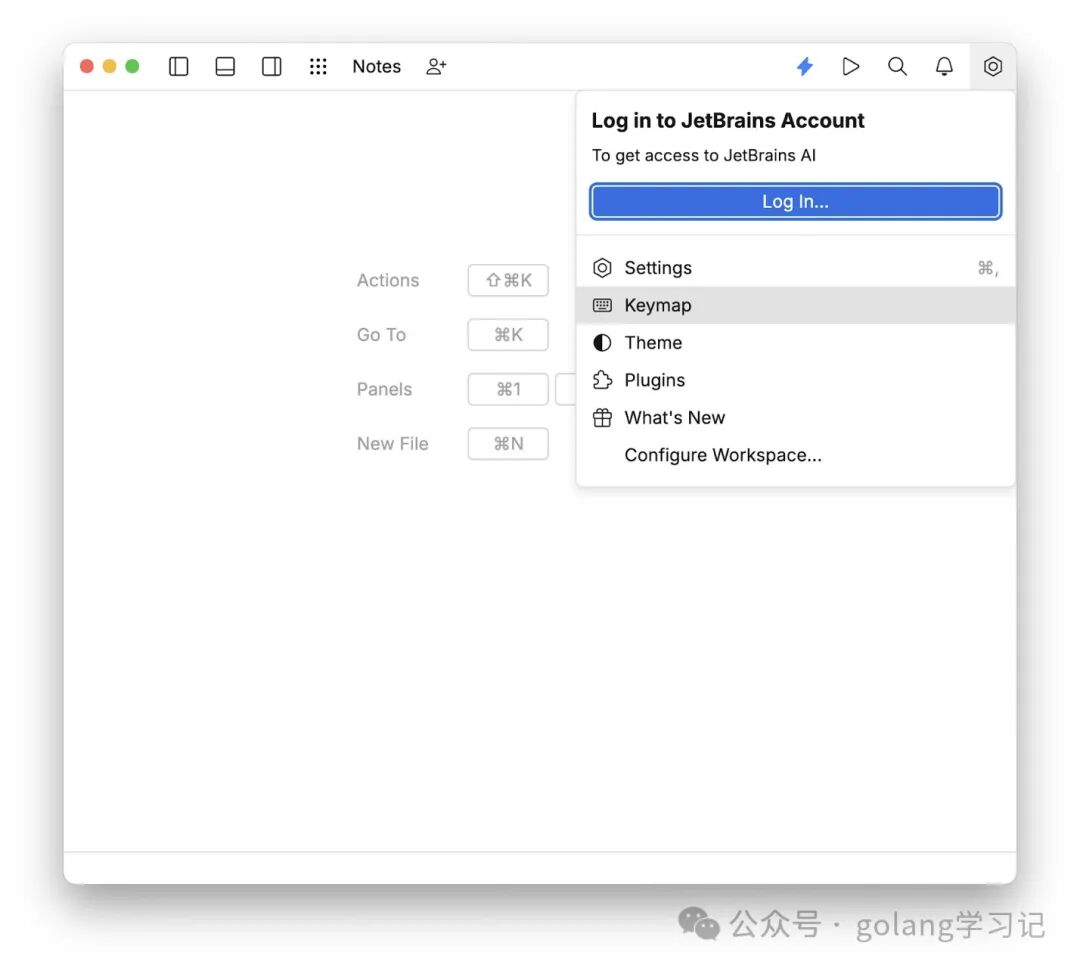Open the nine-dot grid launcher icon
The width and height of the screenshot is (1080, 968).
point(318,66)
